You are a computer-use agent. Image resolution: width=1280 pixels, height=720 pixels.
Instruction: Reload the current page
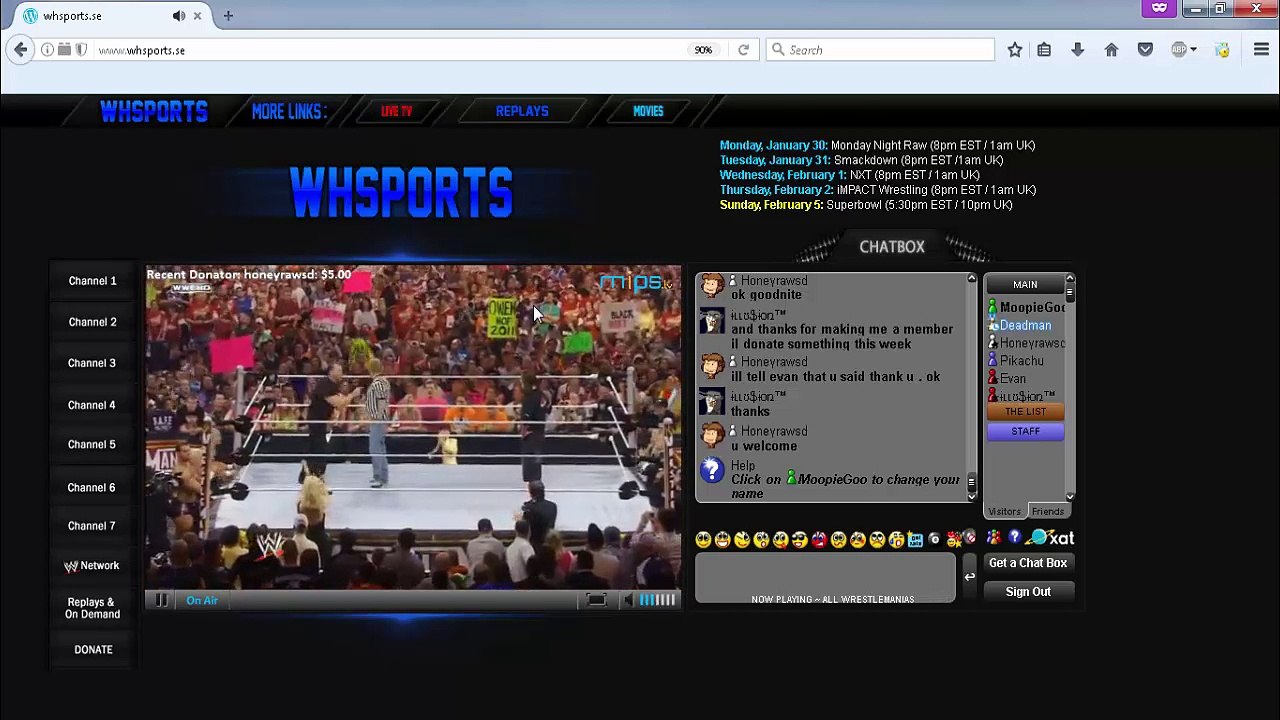click(743, 50)
